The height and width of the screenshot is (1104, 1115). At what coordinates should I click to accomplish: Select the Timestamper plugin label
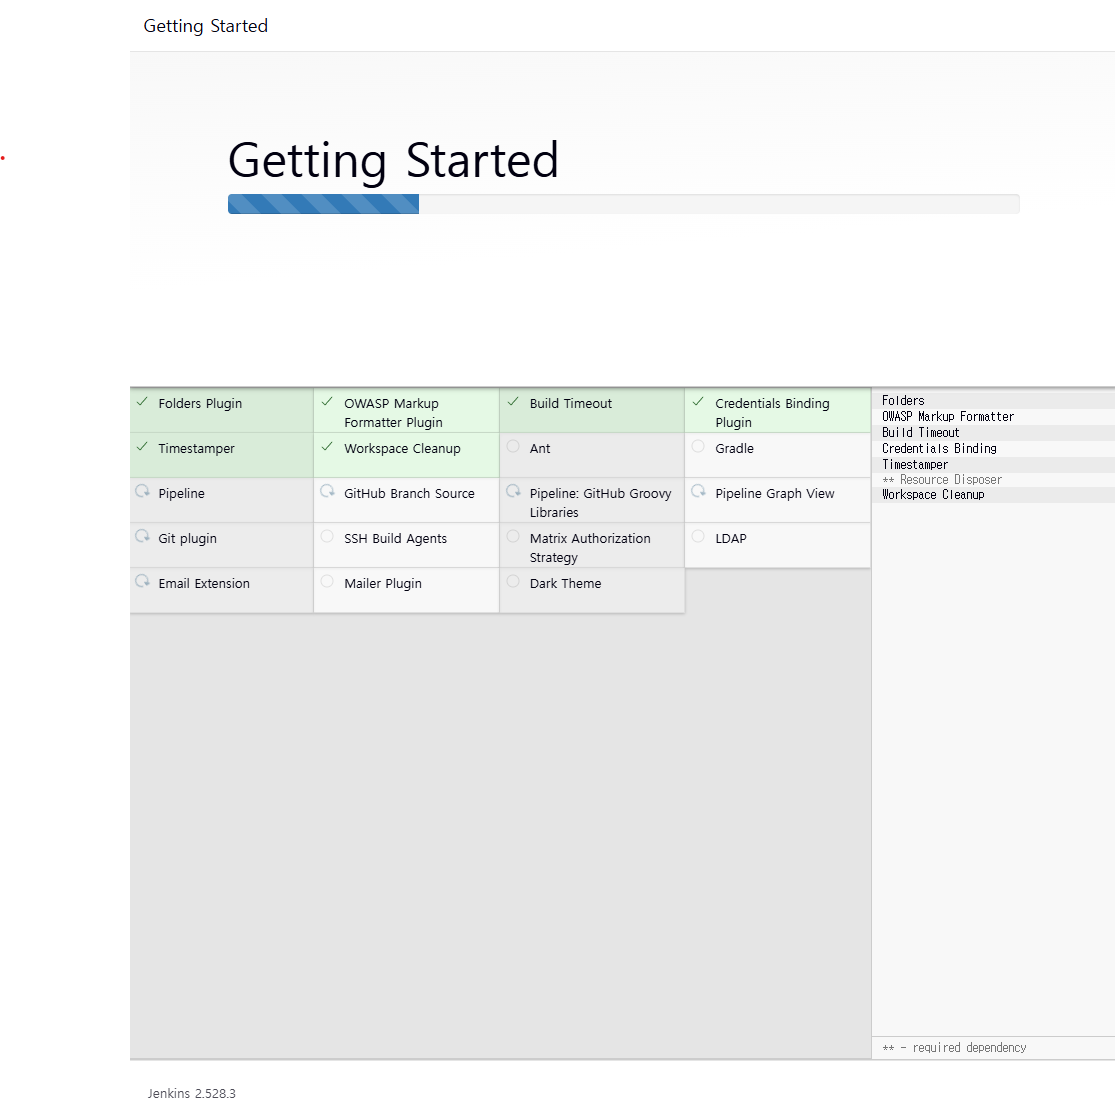coord(196,449)
